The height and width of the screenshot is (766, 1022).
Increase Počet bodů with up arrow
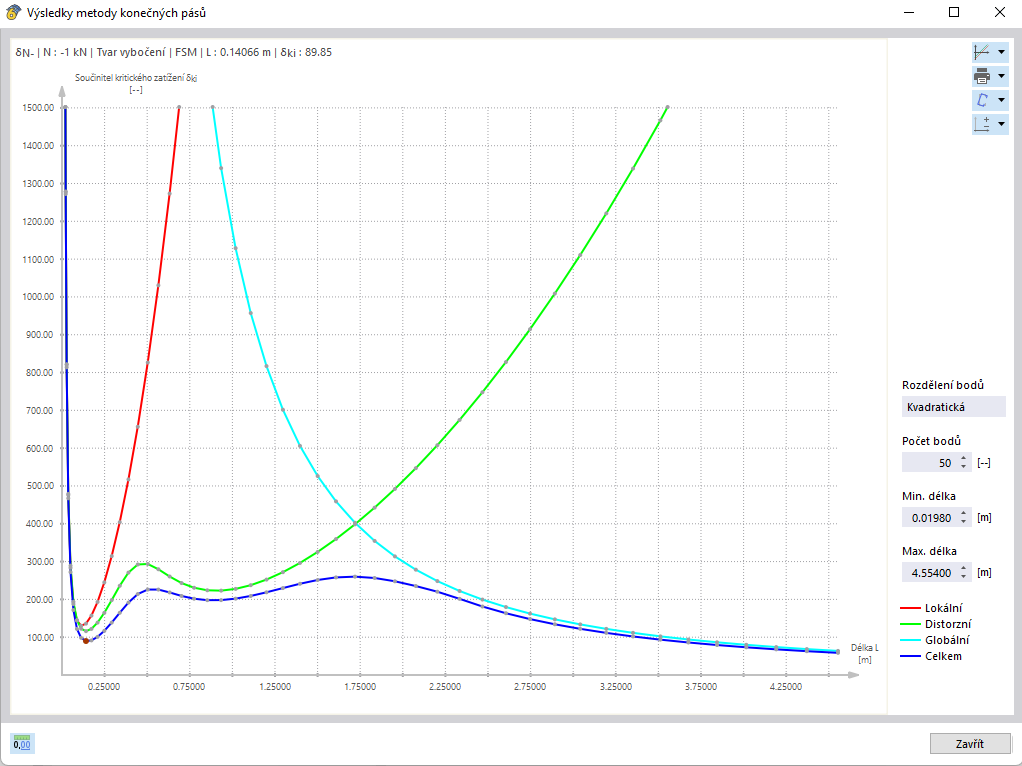pos(963,458)
